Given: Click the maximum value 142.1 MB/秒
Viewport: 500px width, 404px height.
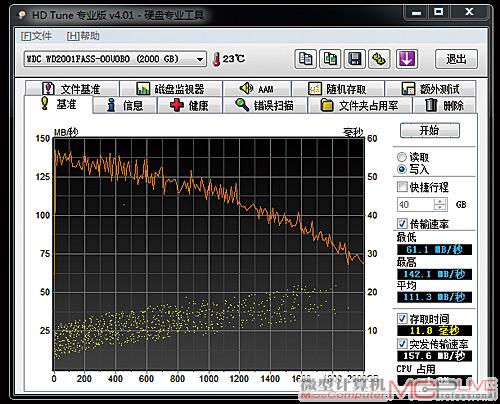Looking at the screenshot, I should (434, 274).
